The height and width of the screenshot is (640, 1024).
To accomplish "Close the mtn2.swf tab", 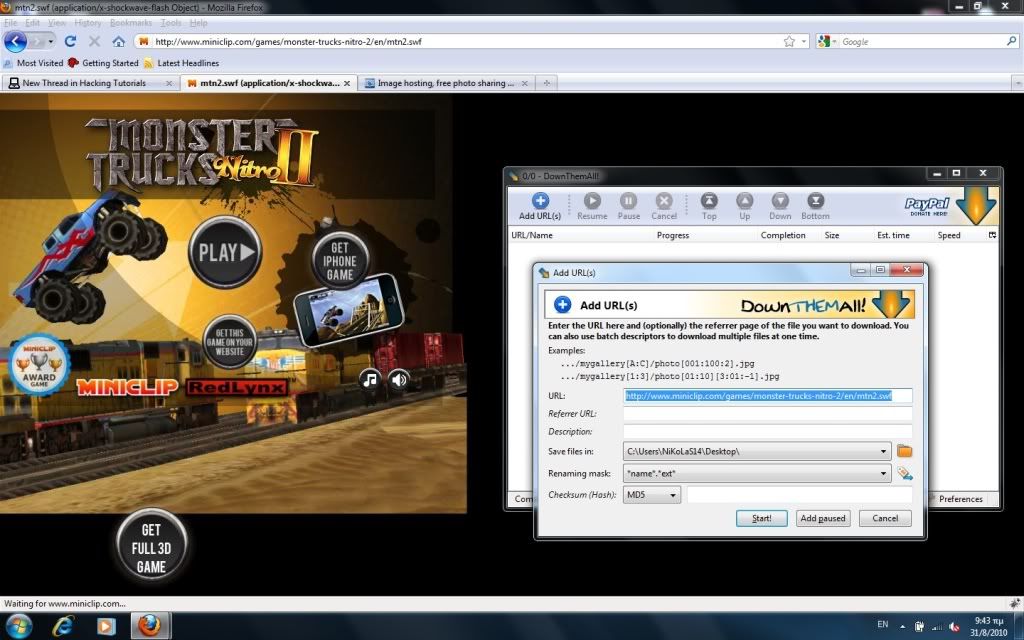I will [x=347, y=83].
